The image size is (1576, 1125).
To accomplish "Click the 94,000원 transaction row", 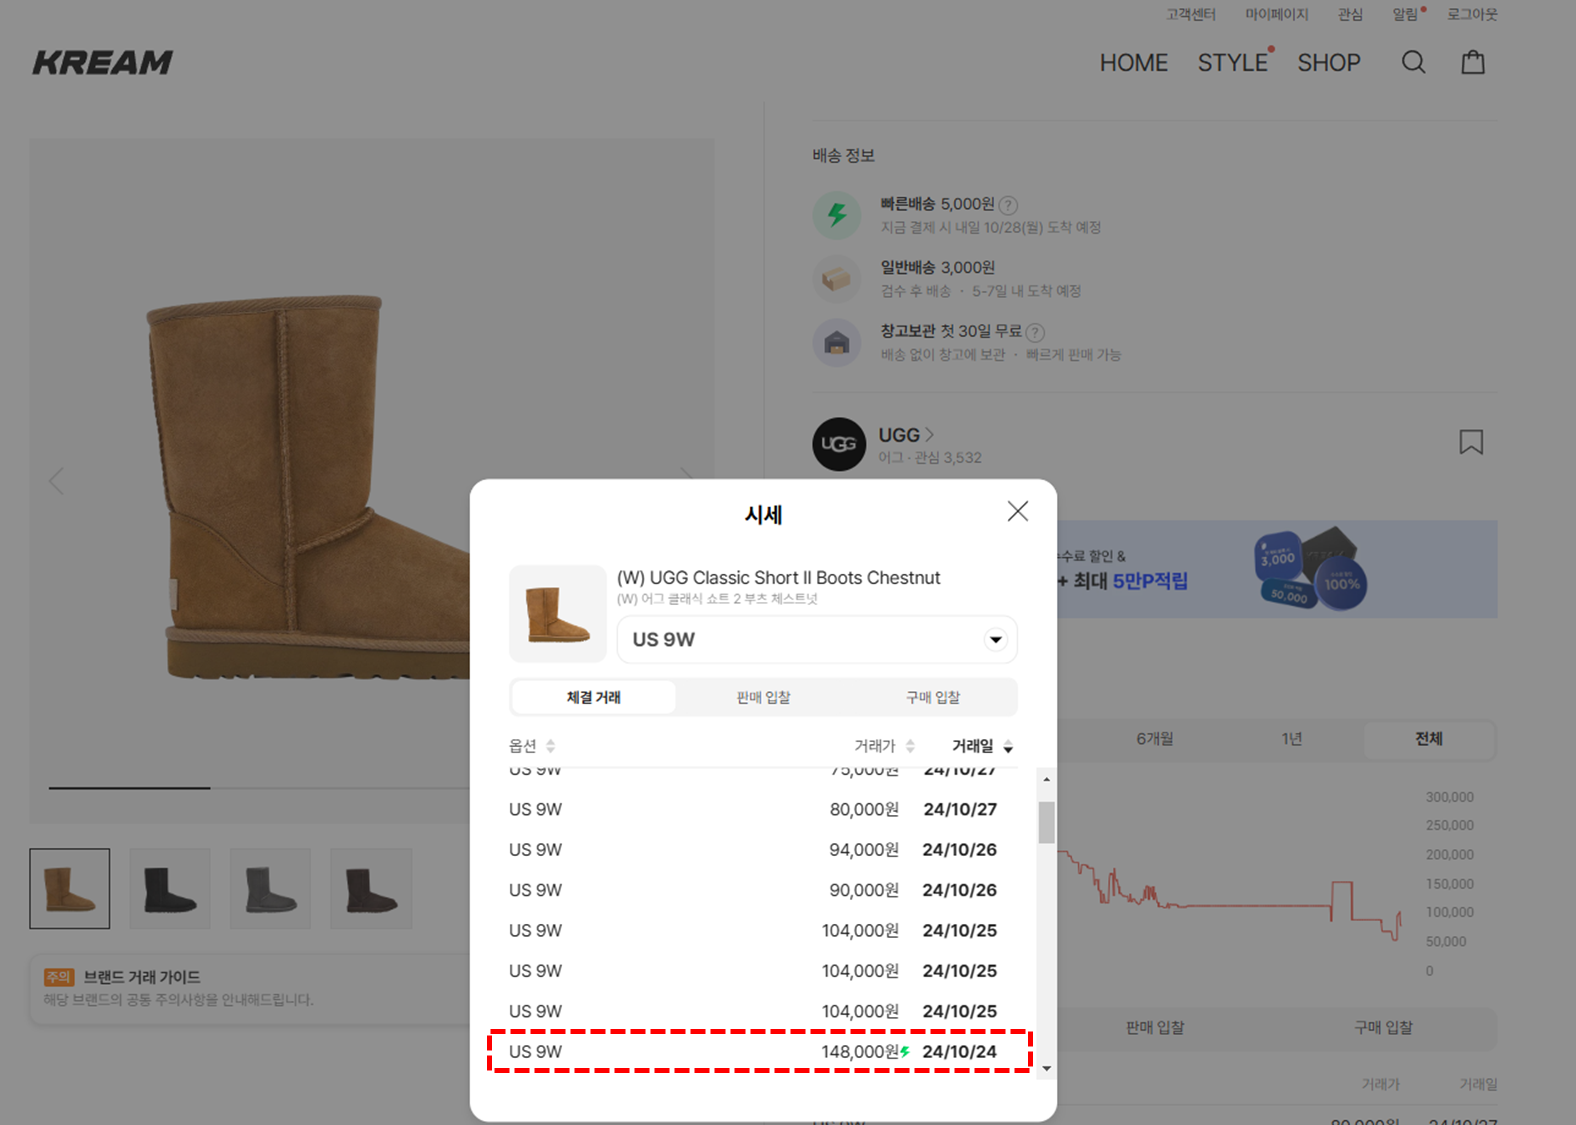I will click(x=753, y=850).
